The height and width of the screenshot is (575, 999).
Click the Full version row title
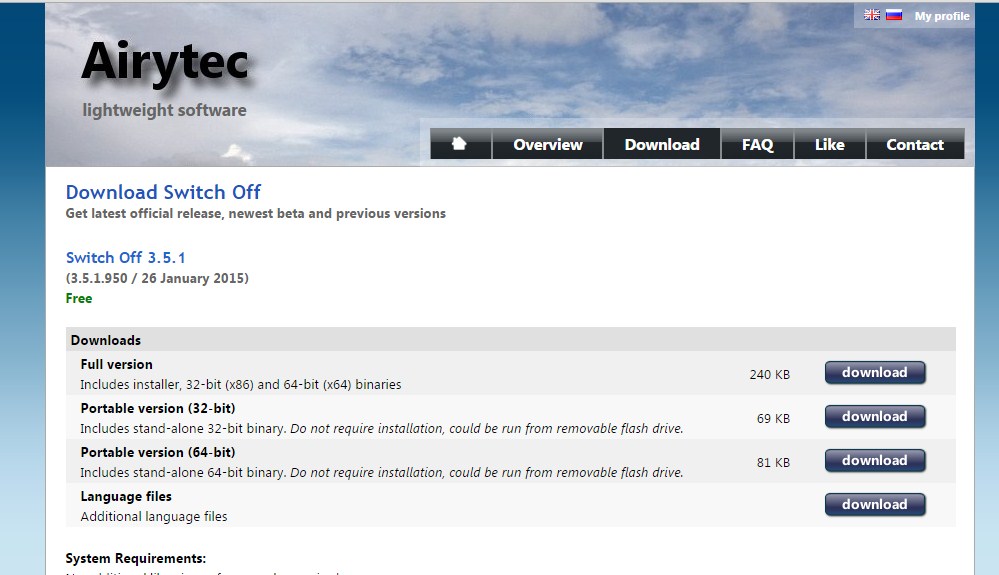[x=117, y=364]
